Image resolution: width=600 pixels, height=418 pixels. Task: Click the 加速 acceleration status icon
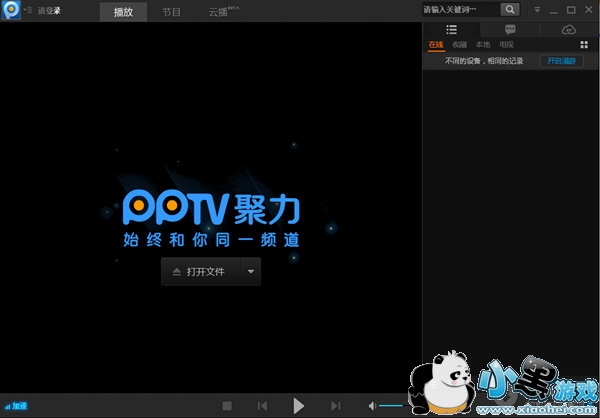[x=16, y=406]
